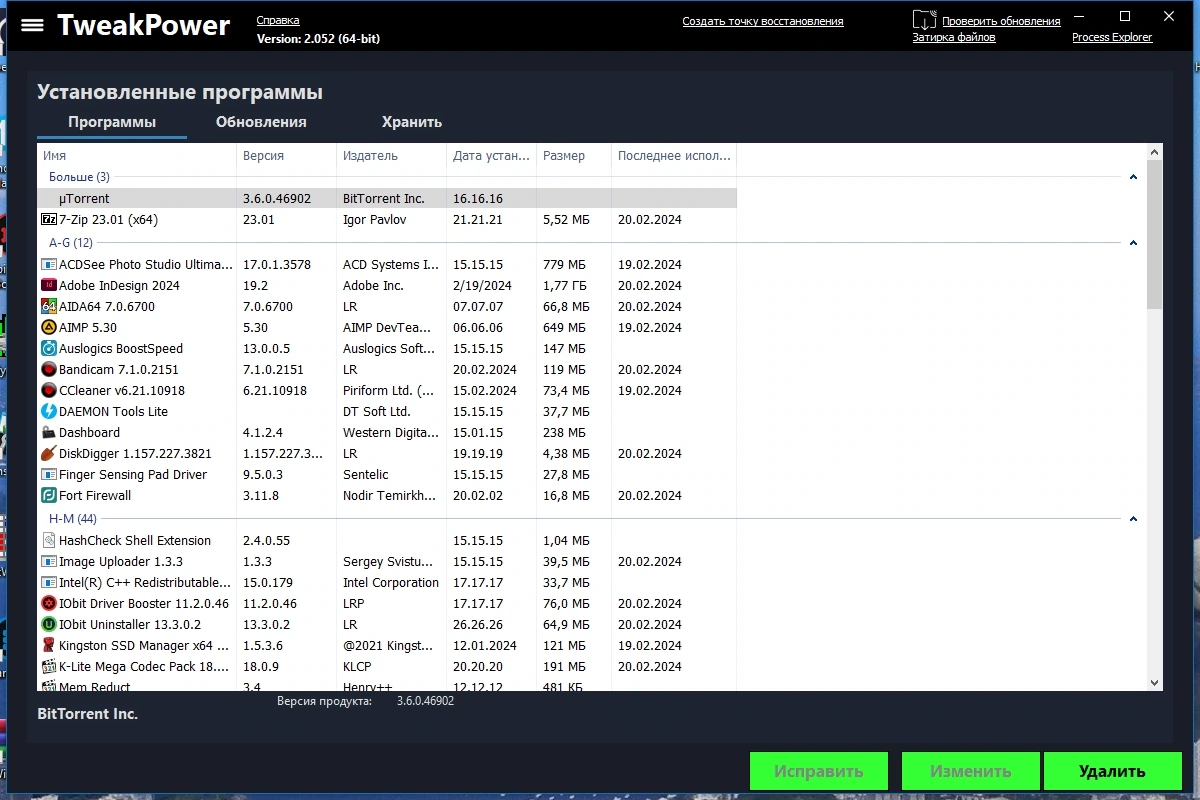Click the program list scrollbar thumb
Screen dimensions: 1200x800
pyautogui.click(x=1155, y=235)
